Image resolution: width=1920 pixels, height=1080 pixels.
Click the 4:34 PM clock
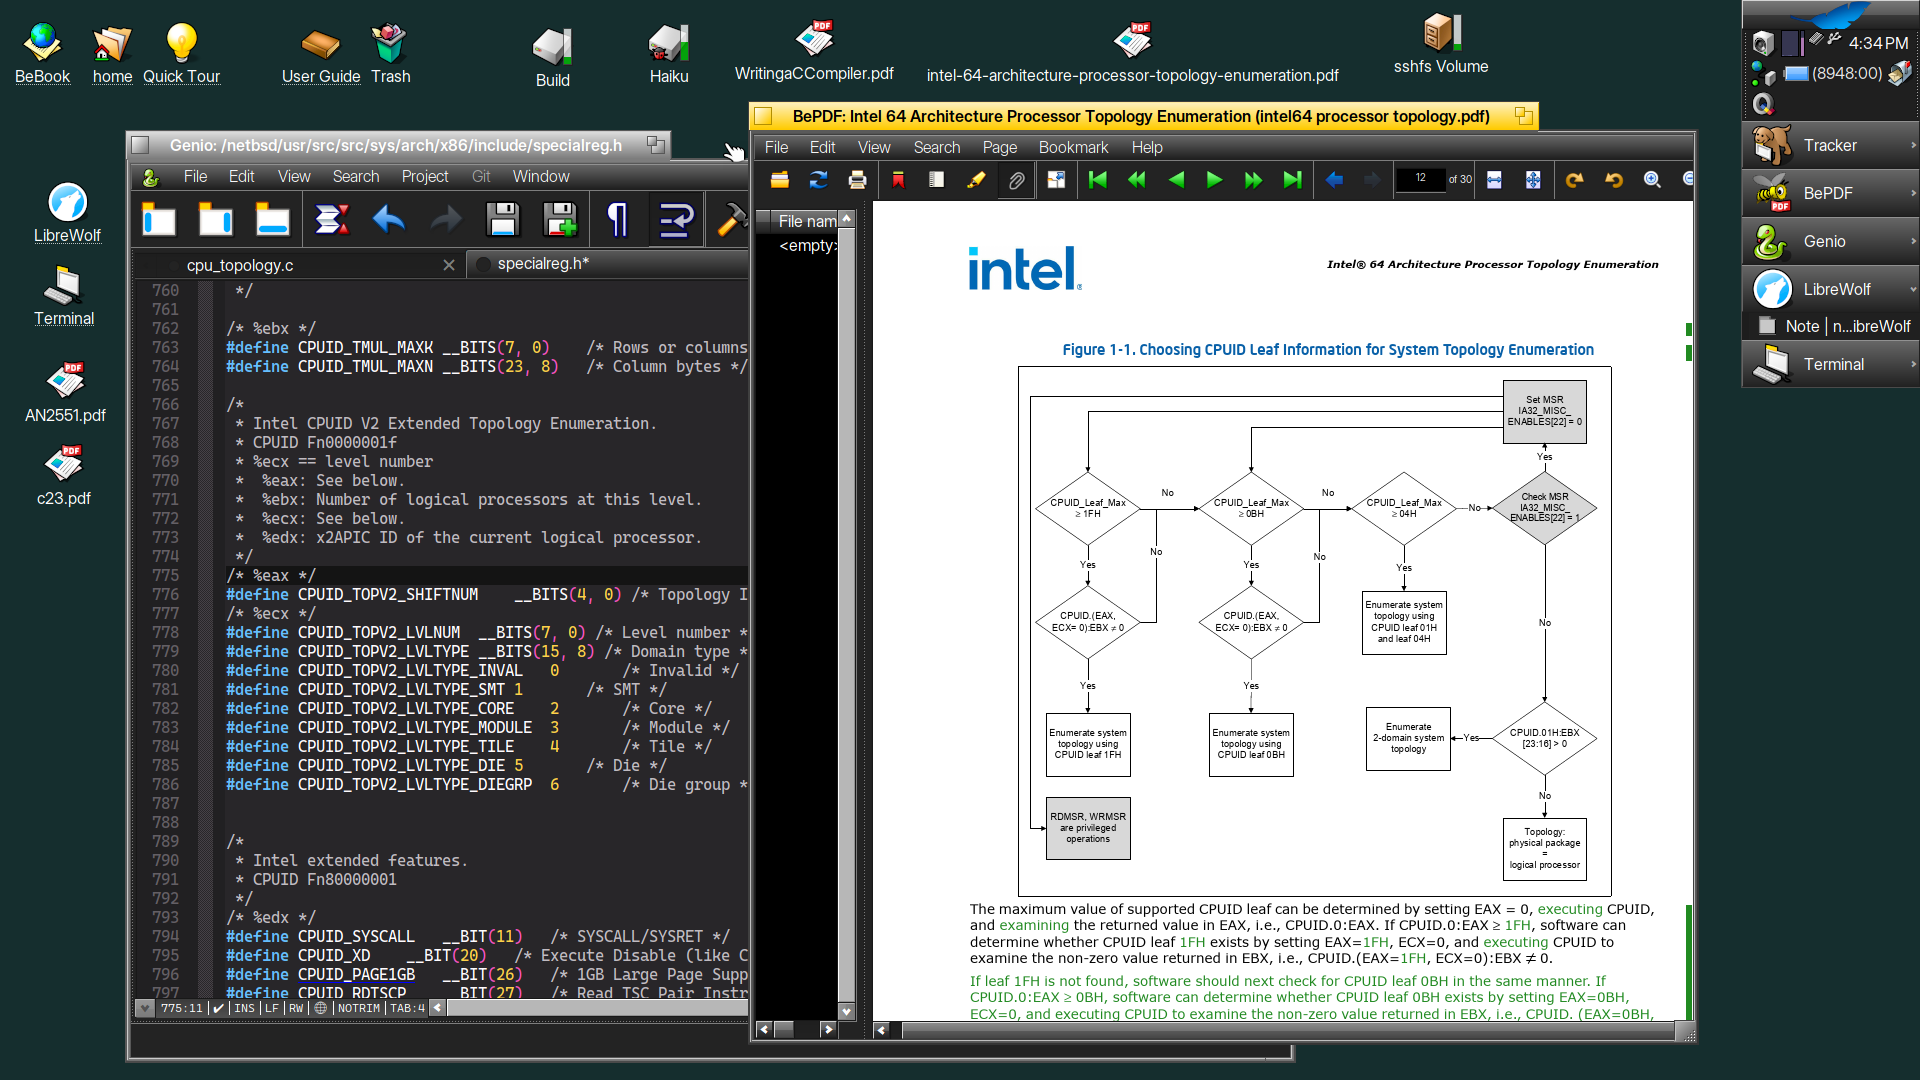pyautogui.click(x=1878, y=43)
